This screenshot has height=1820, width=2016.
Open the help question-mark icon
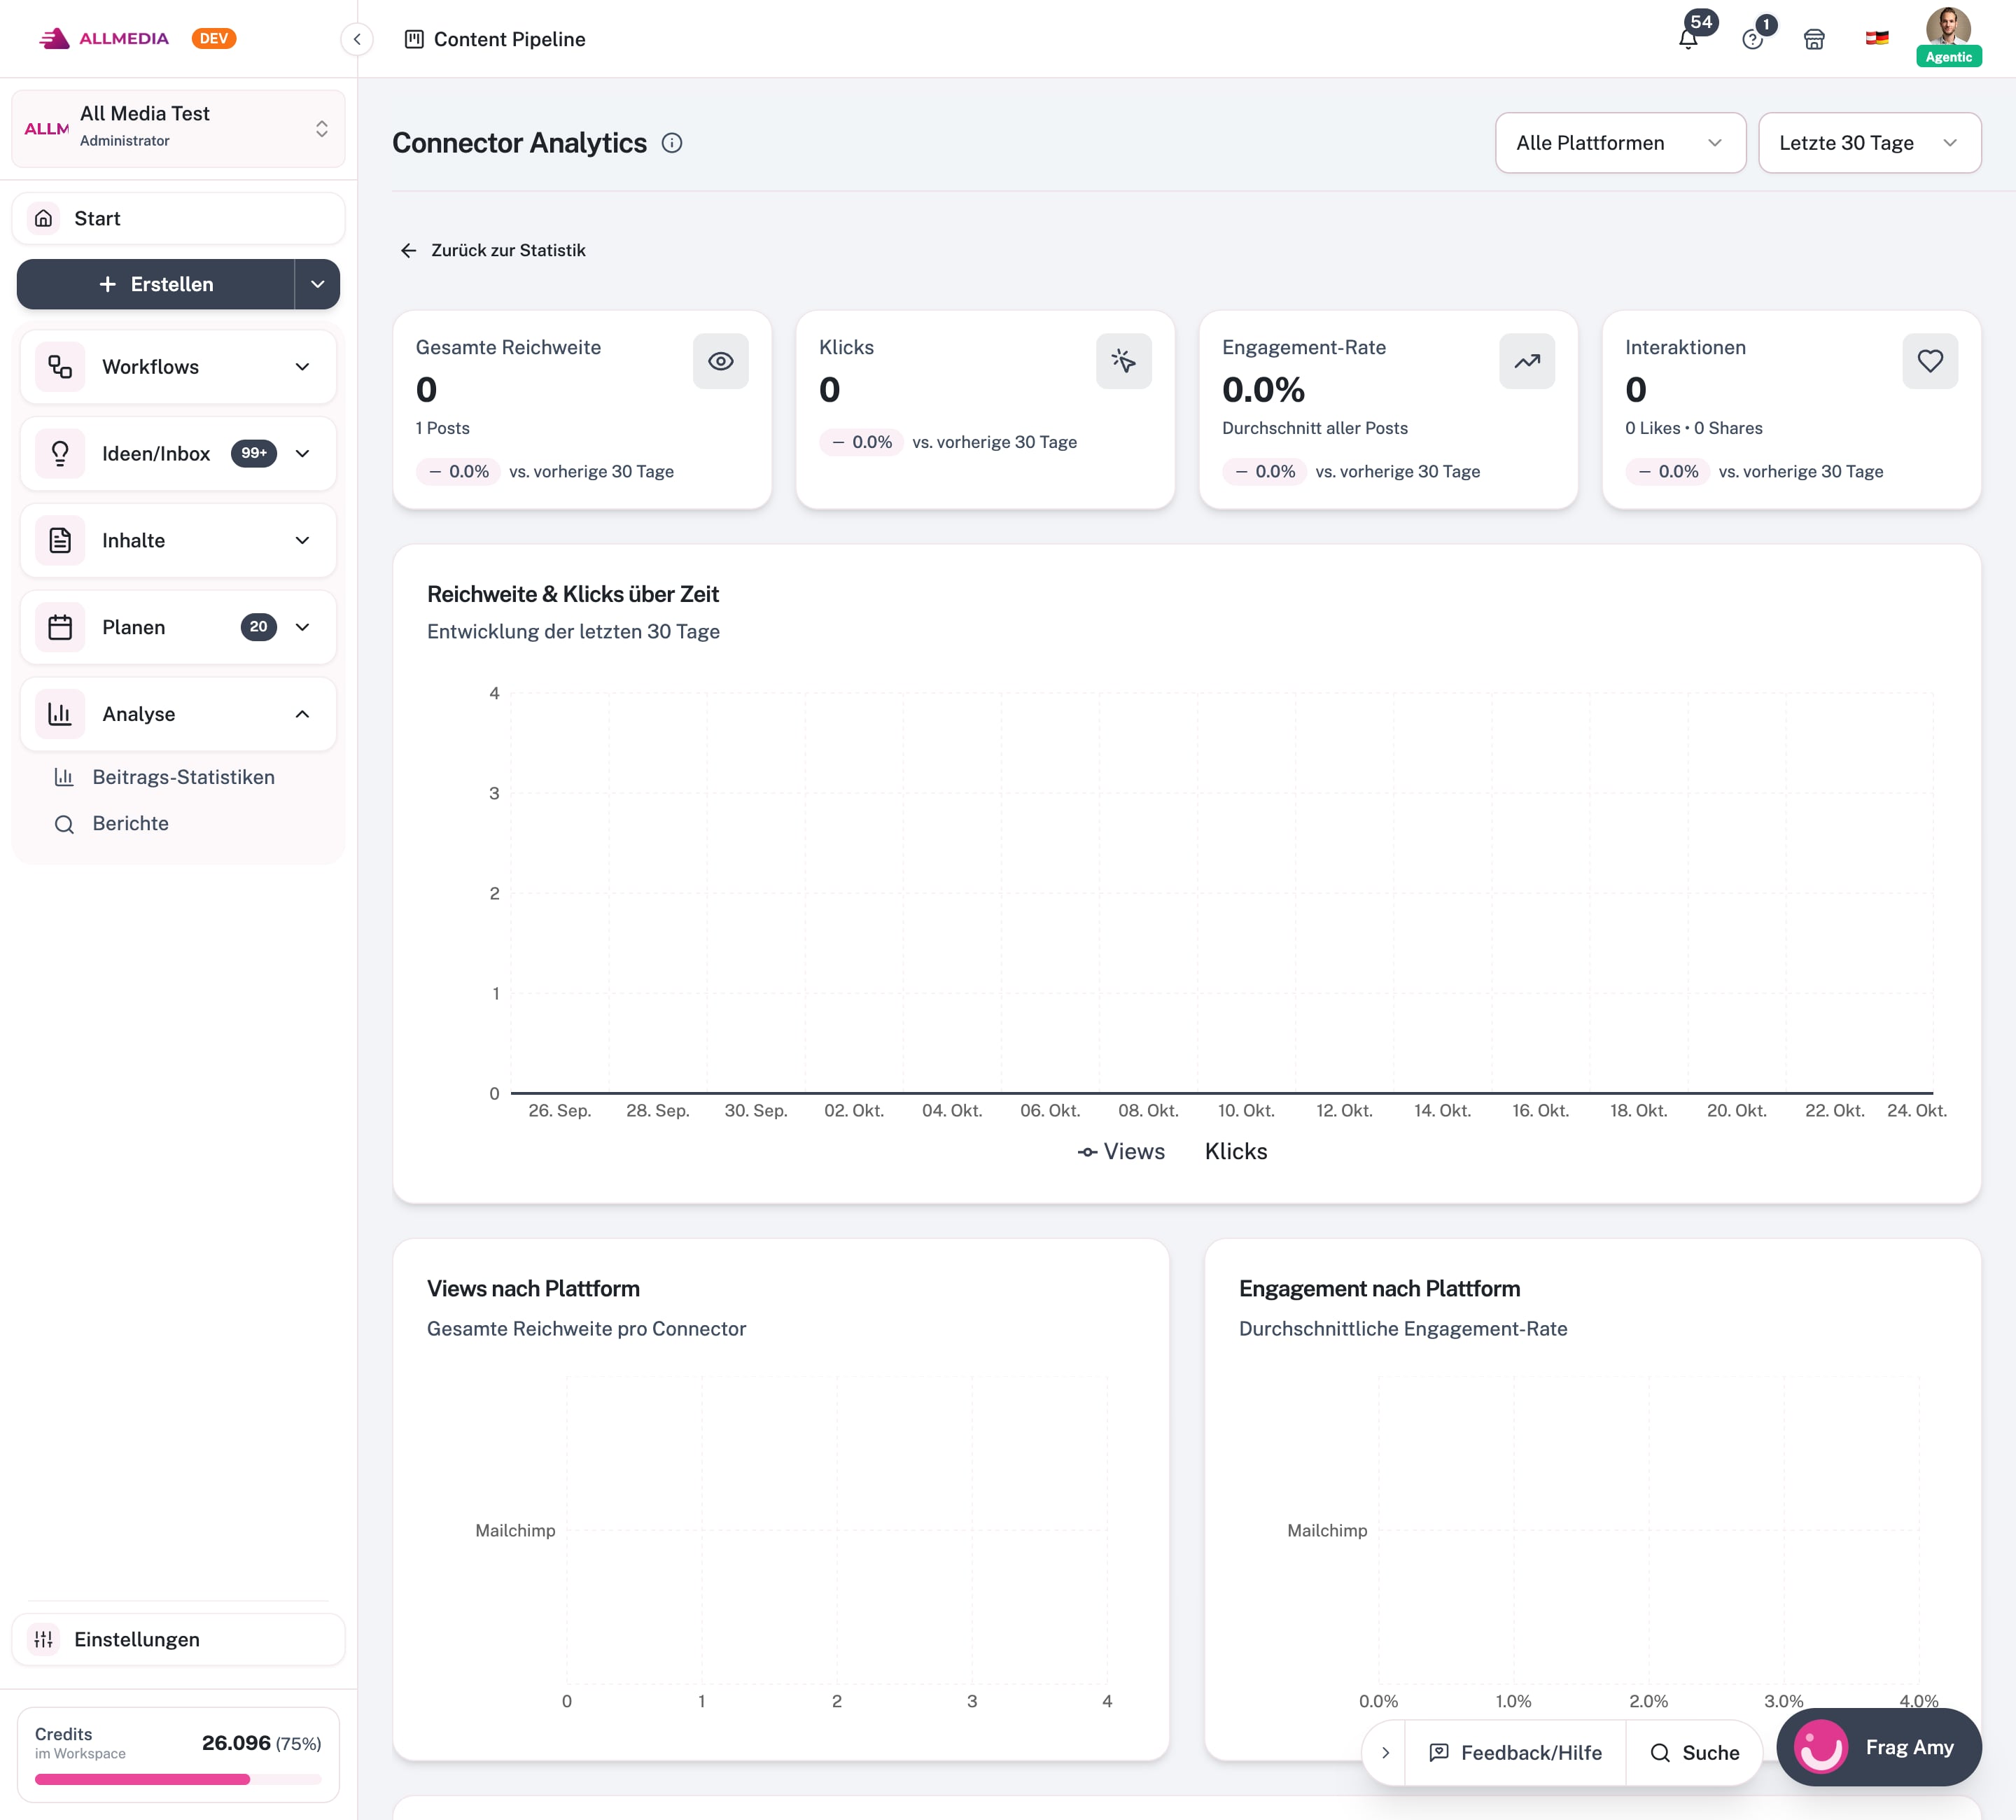[x=1752, y=39]
